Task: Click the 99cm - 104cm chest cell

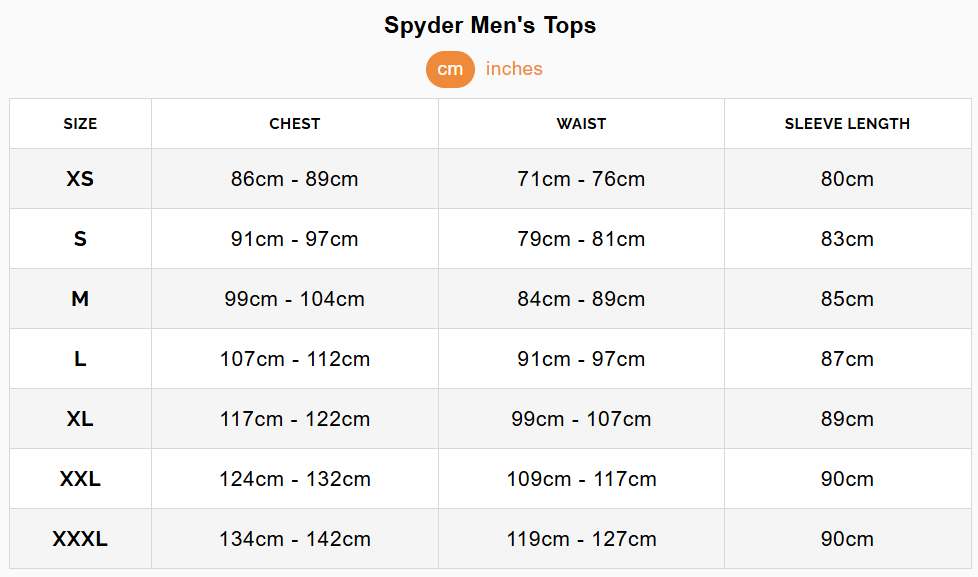Action: (294, 299)
